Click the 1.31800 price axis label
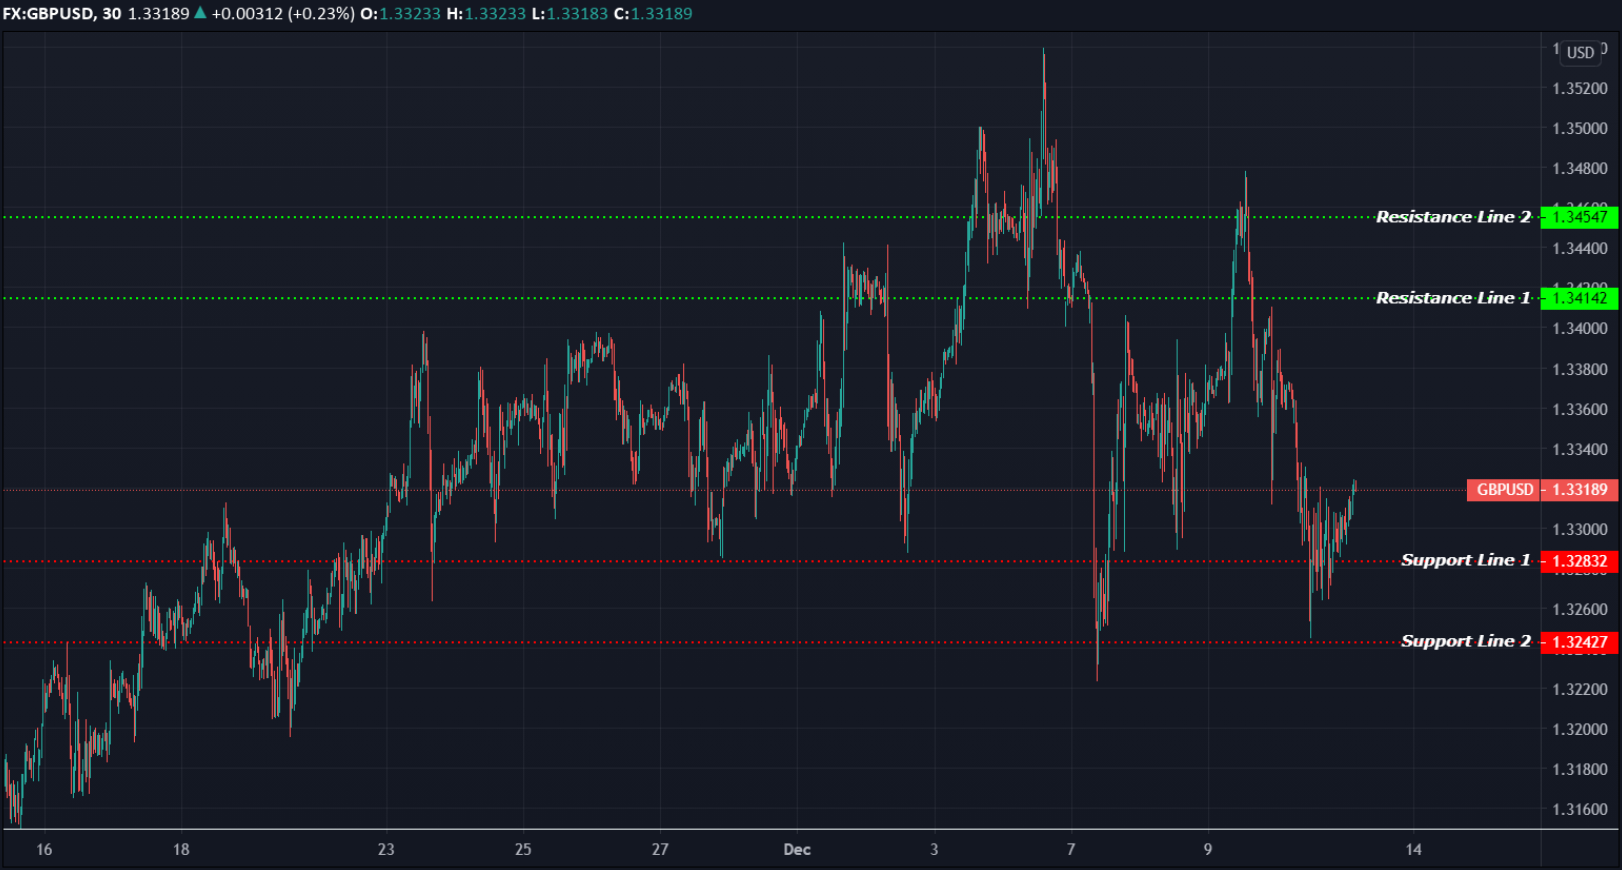This screenshot has width=1622, height=870. coord(1580,769)
